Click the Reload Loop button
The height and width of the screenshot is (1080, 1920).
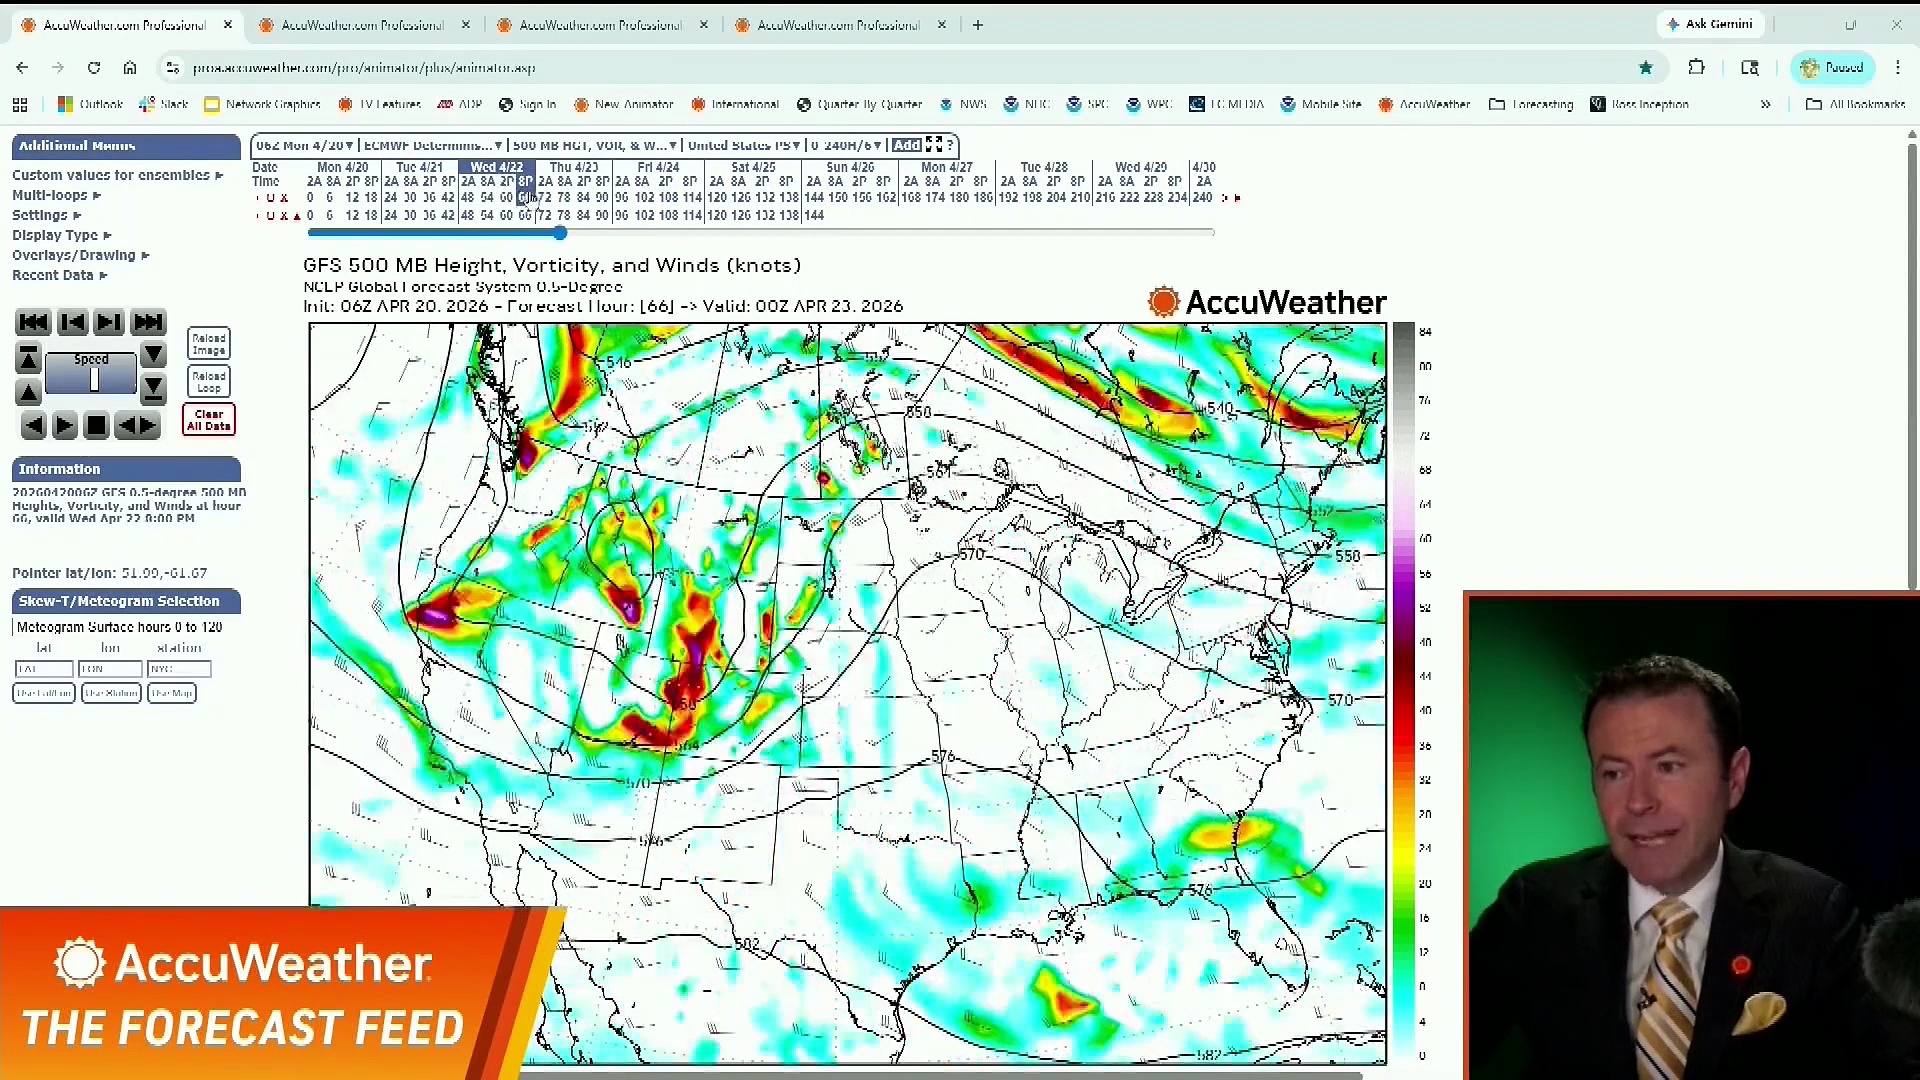(x=209, y=382)
